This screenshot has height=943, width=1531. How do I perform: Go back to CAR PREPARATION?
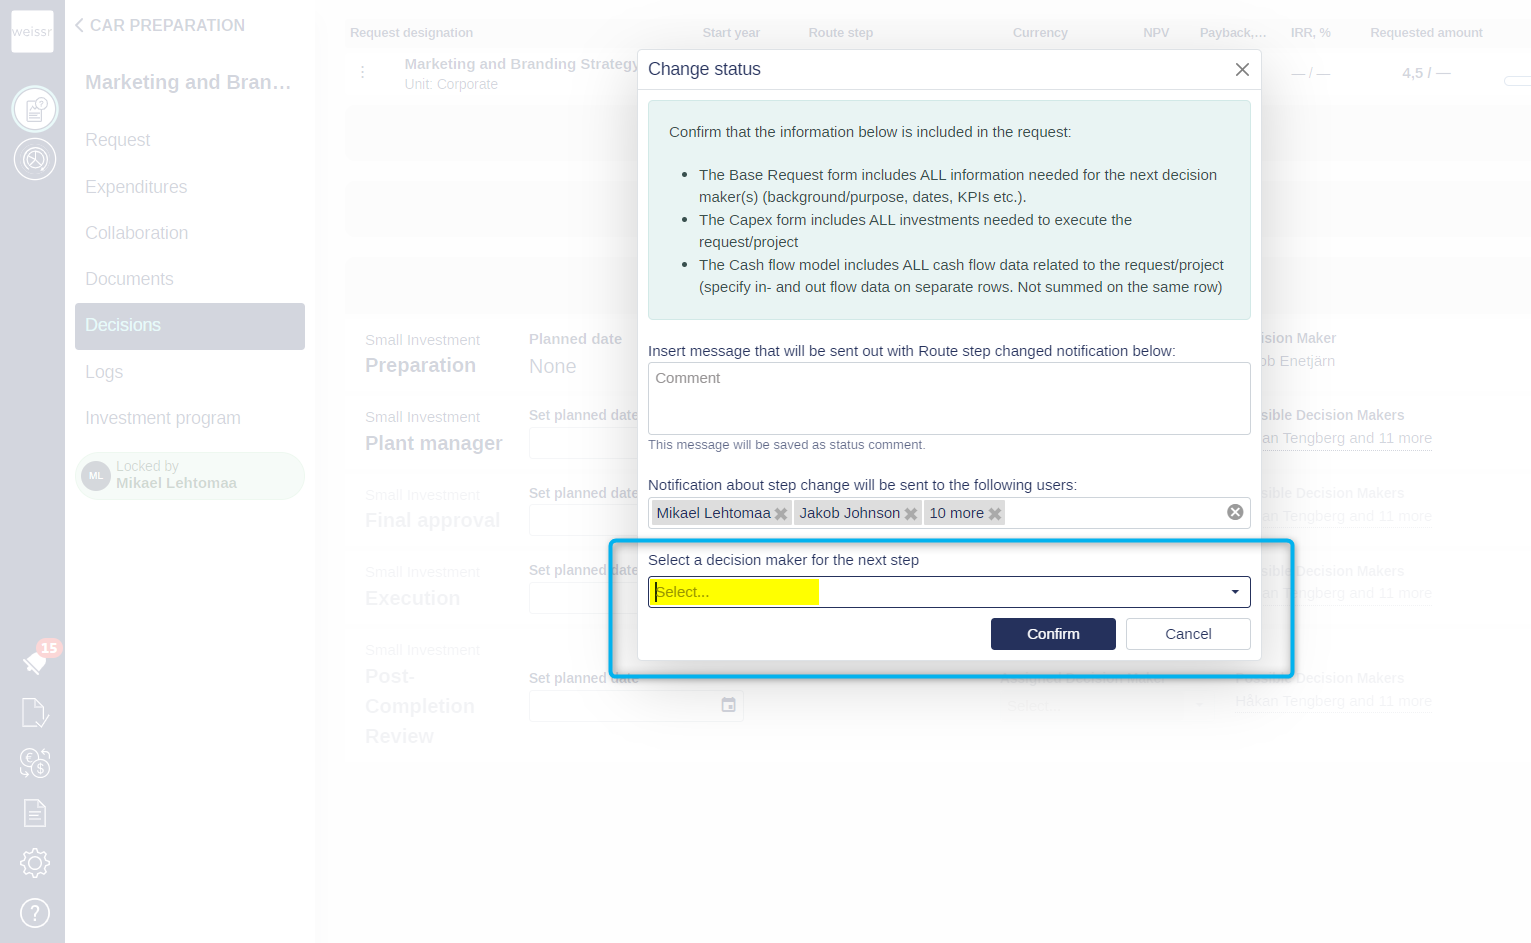pos(159,25)
